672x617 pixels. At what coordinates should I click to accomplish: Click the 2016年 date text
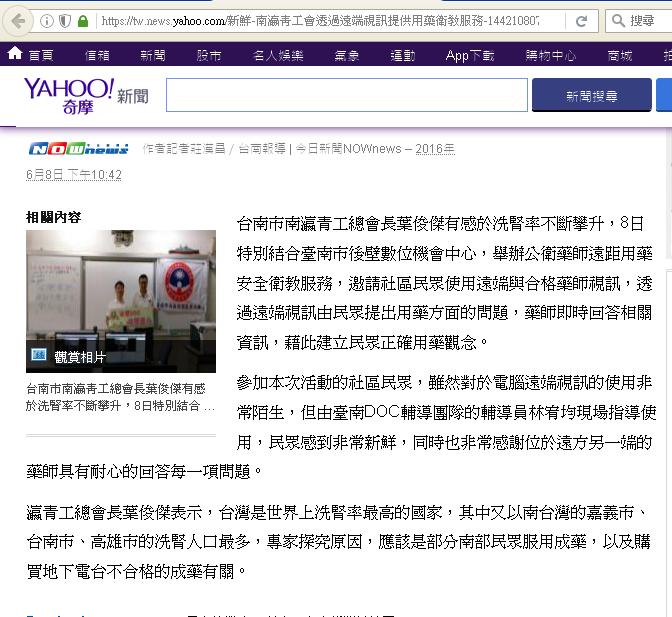[435, 149]
